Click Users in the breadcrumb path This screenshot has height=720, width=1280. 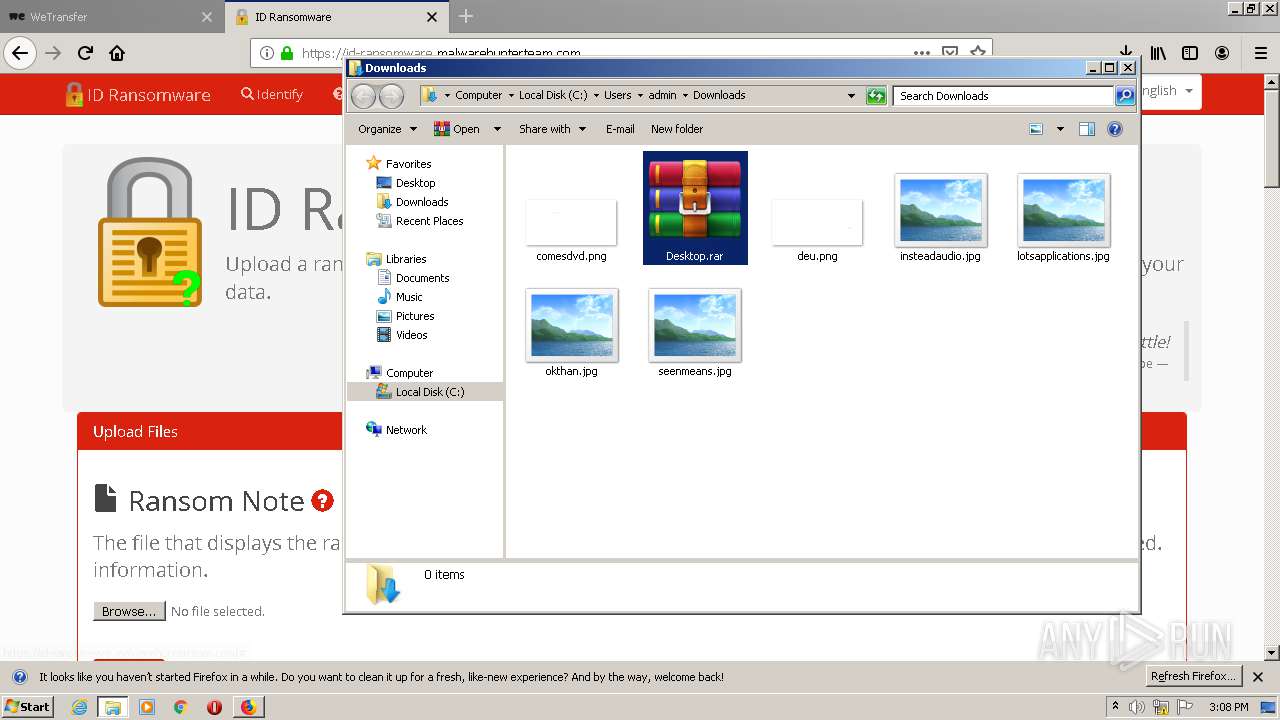(x=617, y=95)
